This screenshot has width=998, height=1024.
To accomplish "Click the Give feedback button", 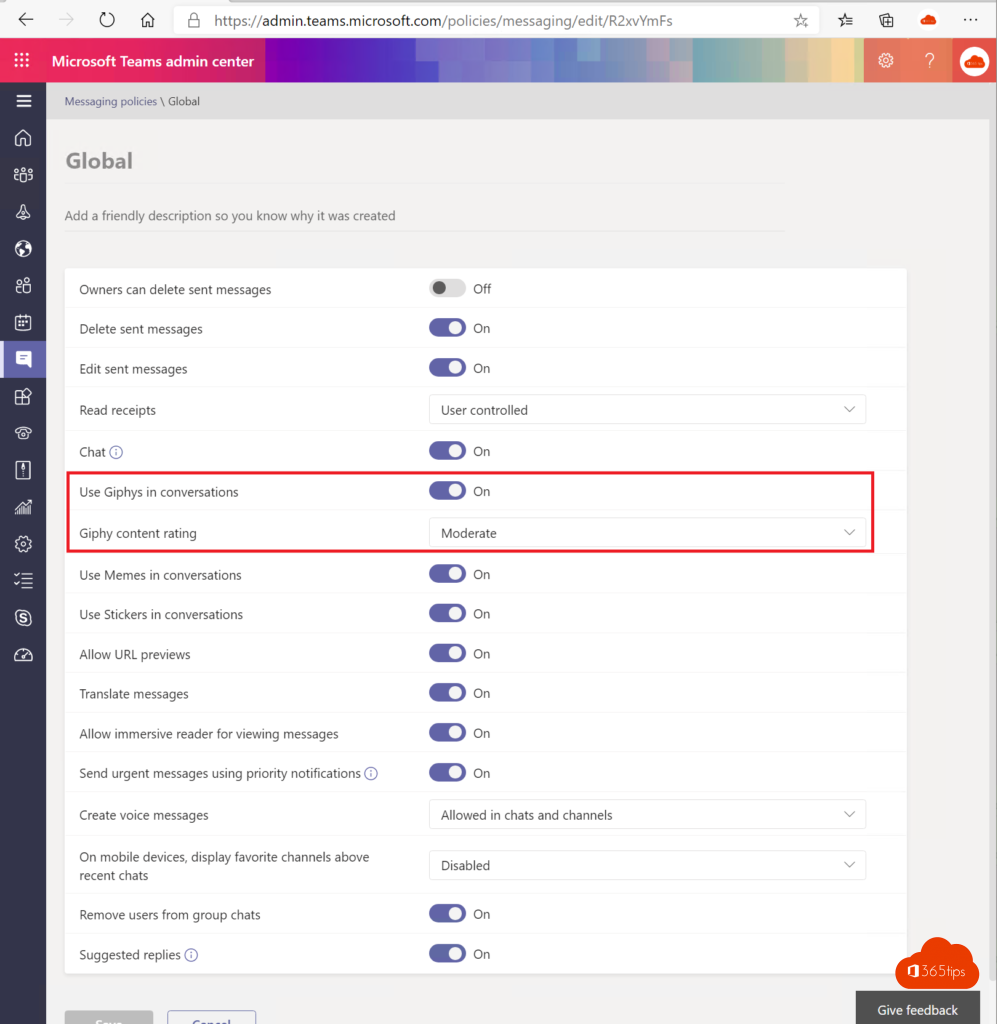I will click(x=917, y=1009).
